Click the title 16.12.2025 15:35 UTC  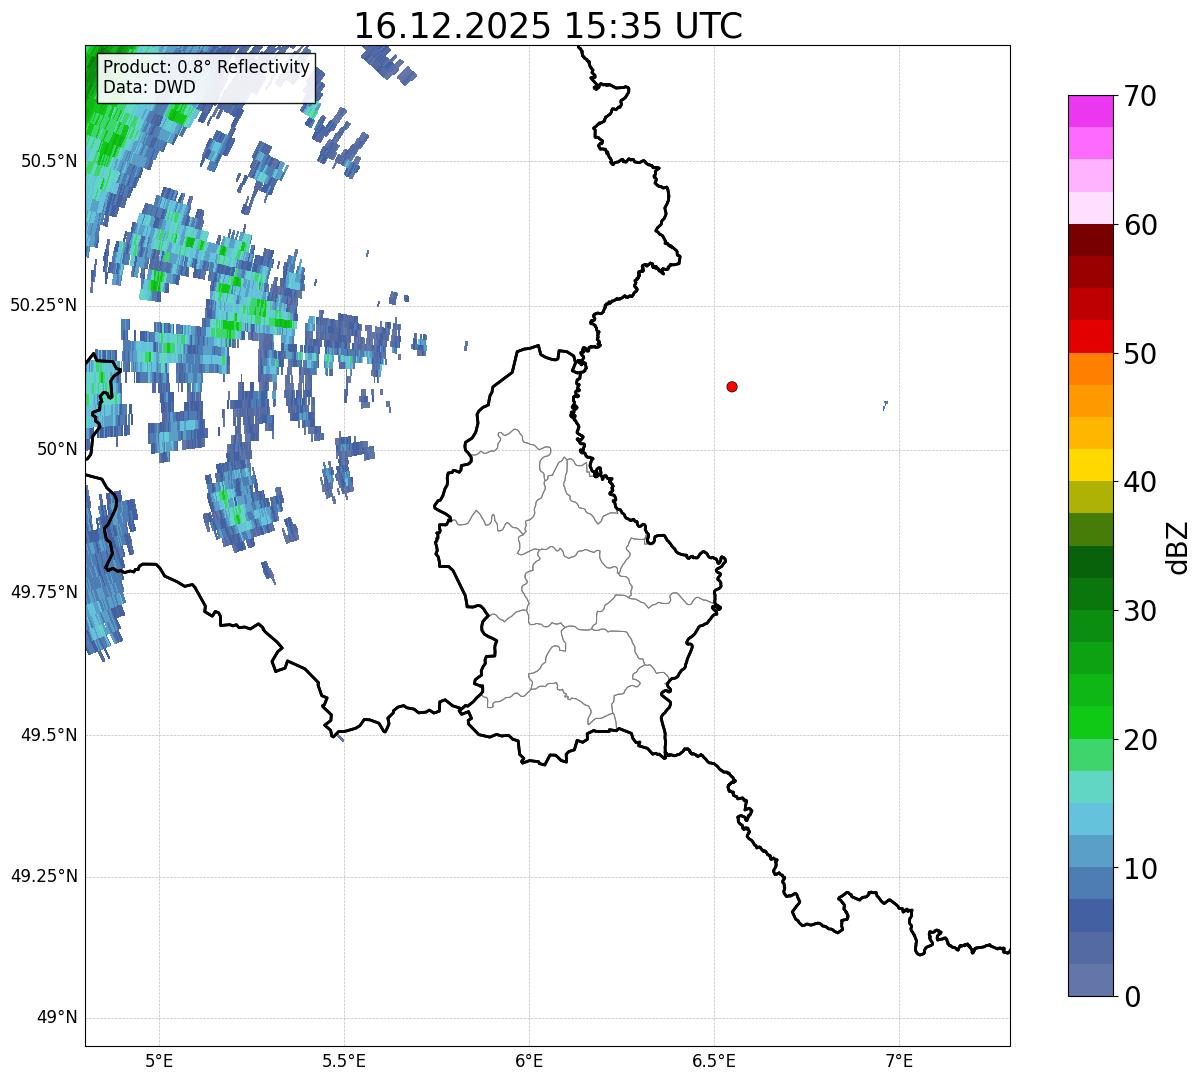pos(548,26)
